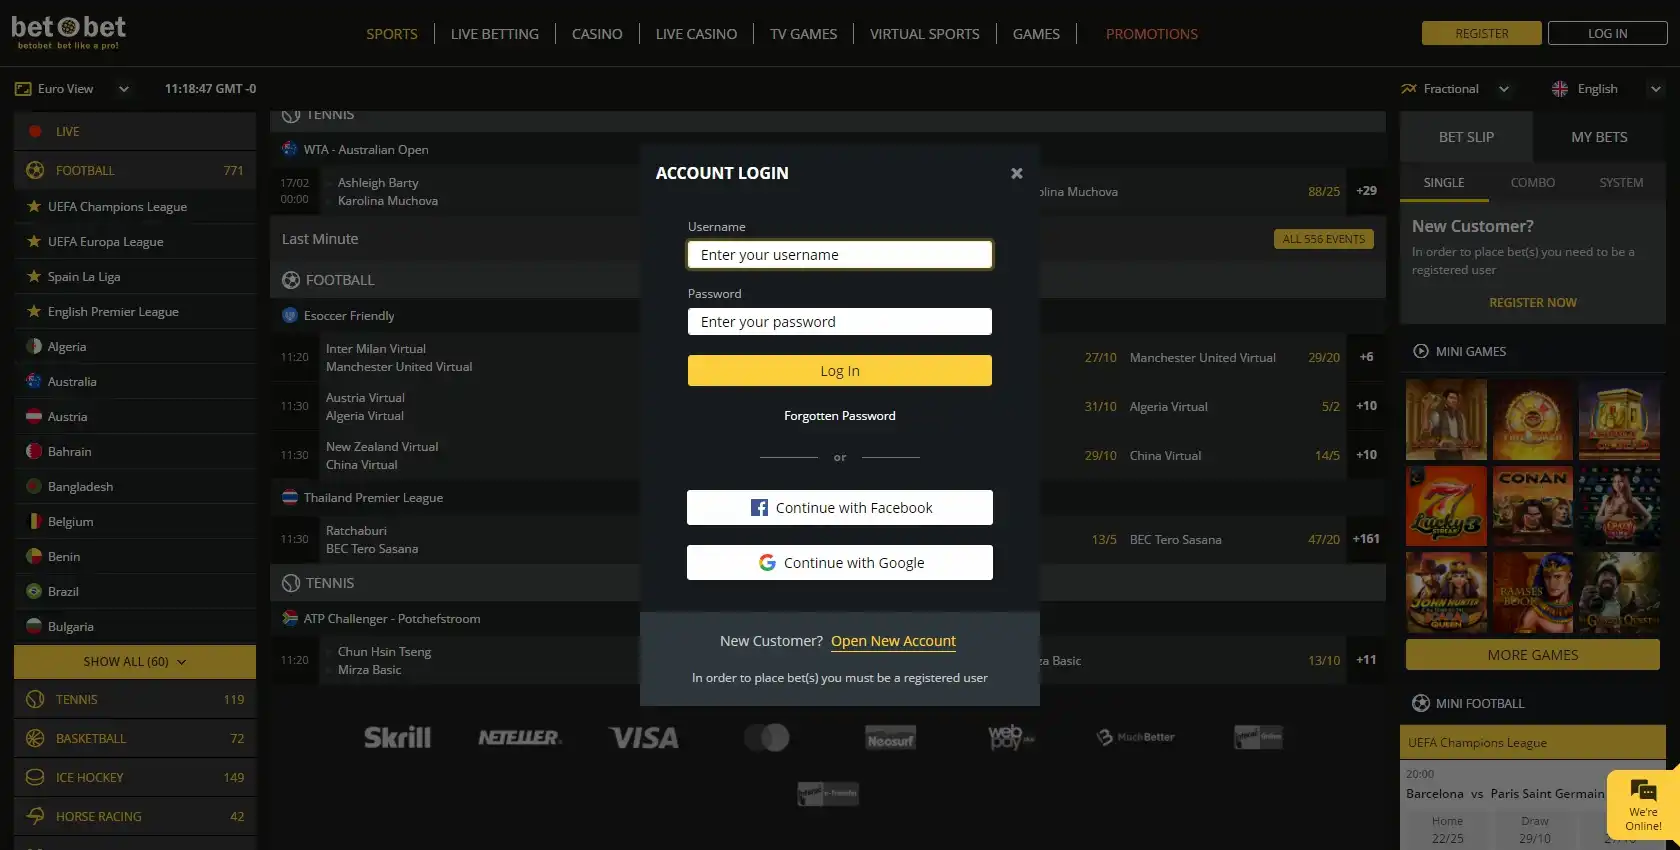
Task: Select the Lucky 3 mini game thumbnail
Action: (1446, 506)
